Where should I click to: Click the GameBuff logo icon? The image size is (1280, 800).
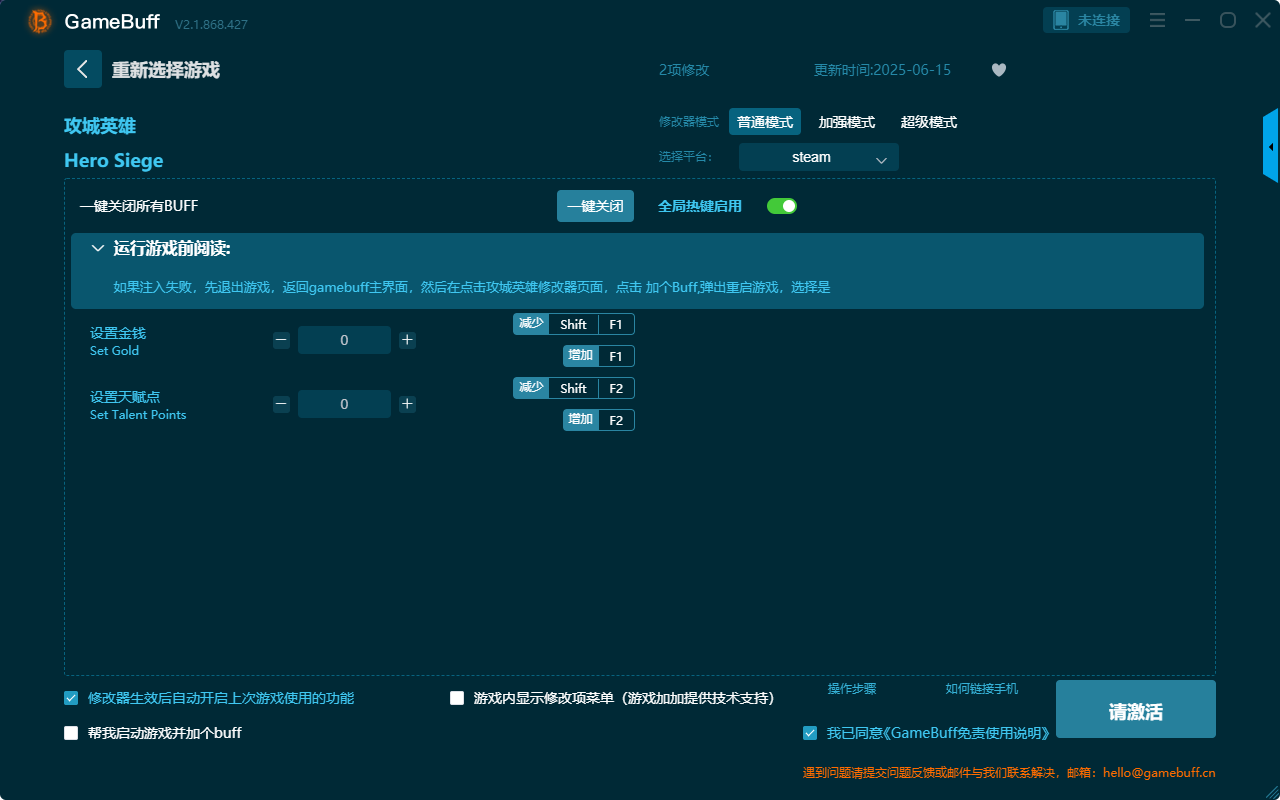(40, 21)
